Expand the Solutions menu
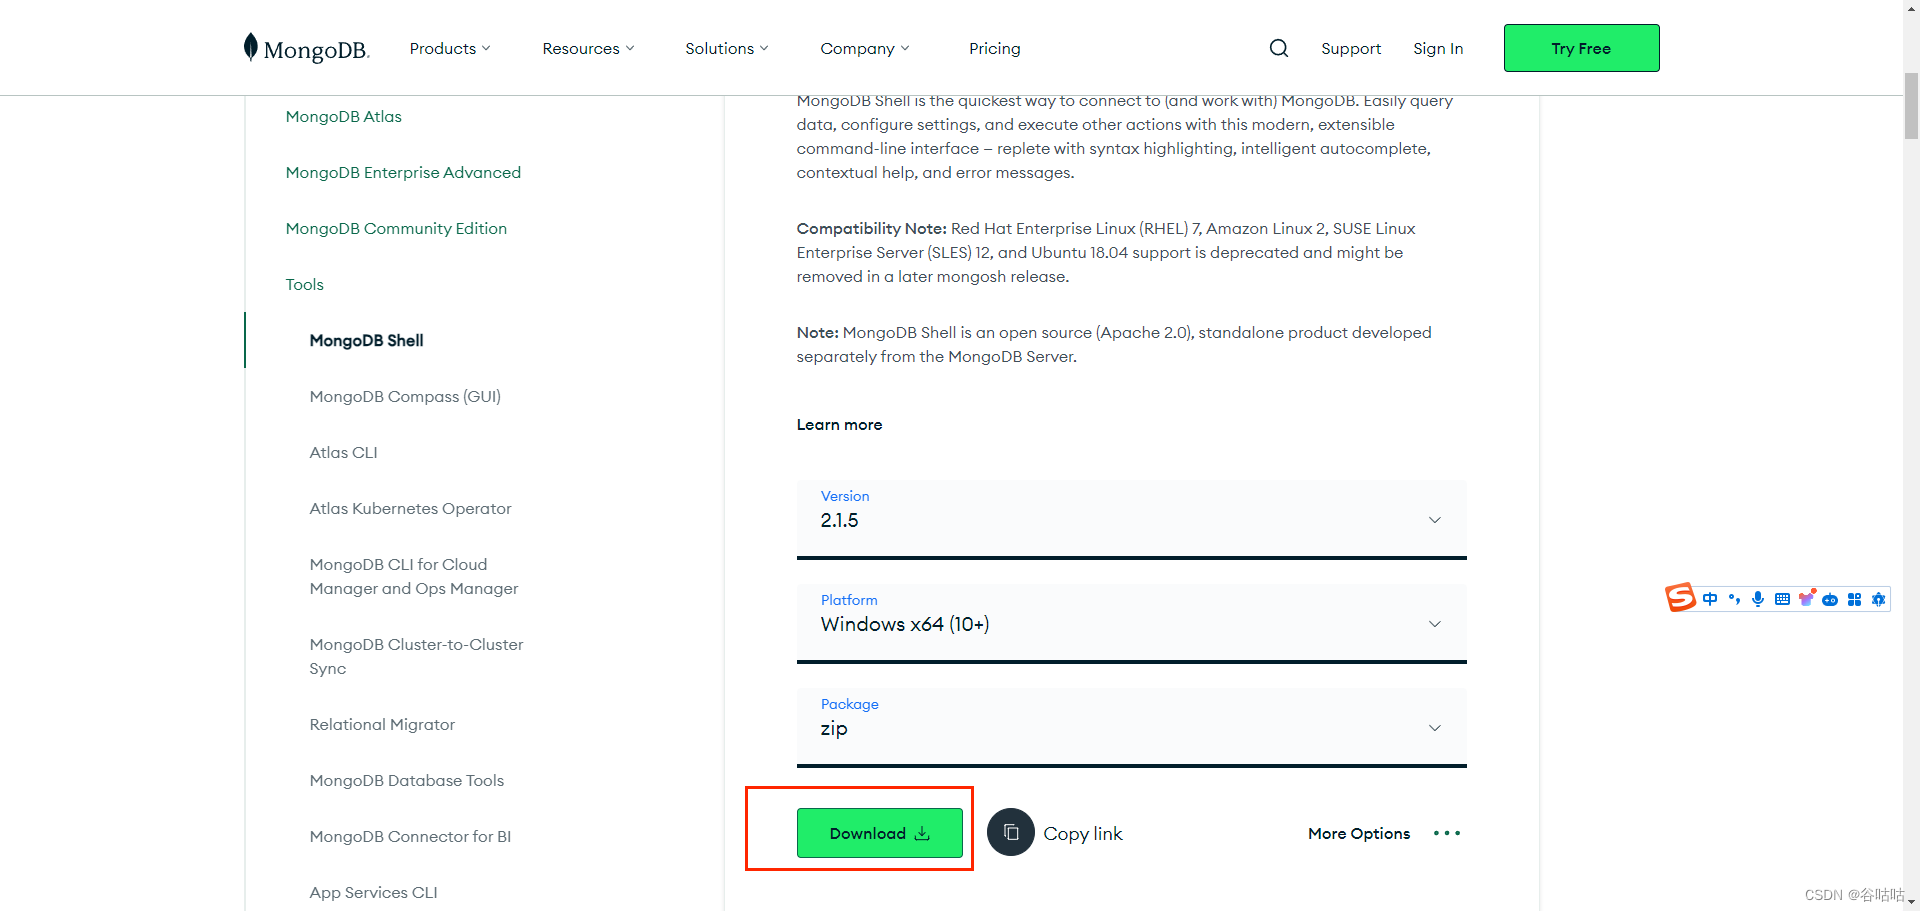This screenshot has height=911, width=1920. [x=727, y=48]
